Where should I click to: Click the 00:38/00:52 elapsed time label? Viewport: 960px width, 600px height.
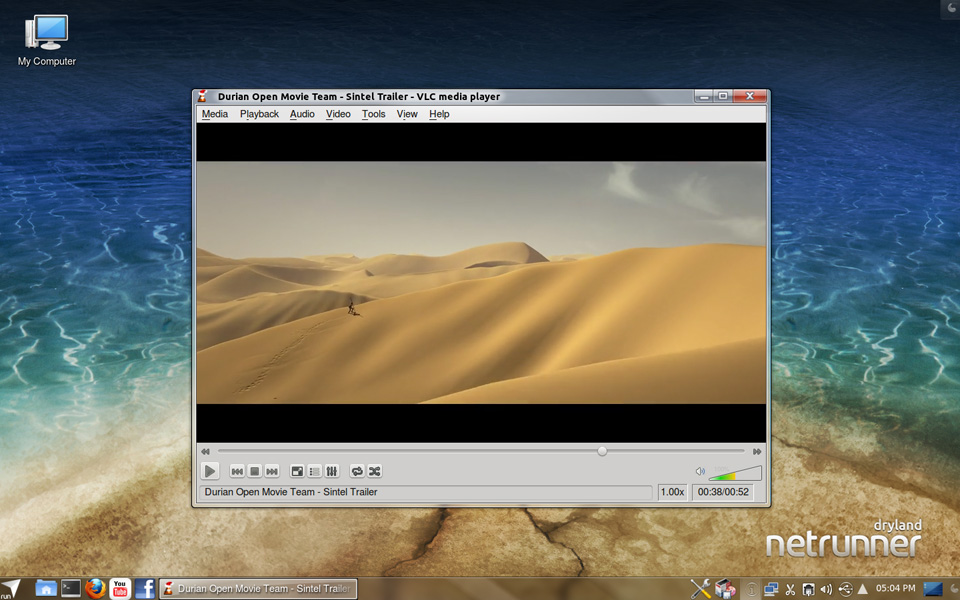coord(723,492)
